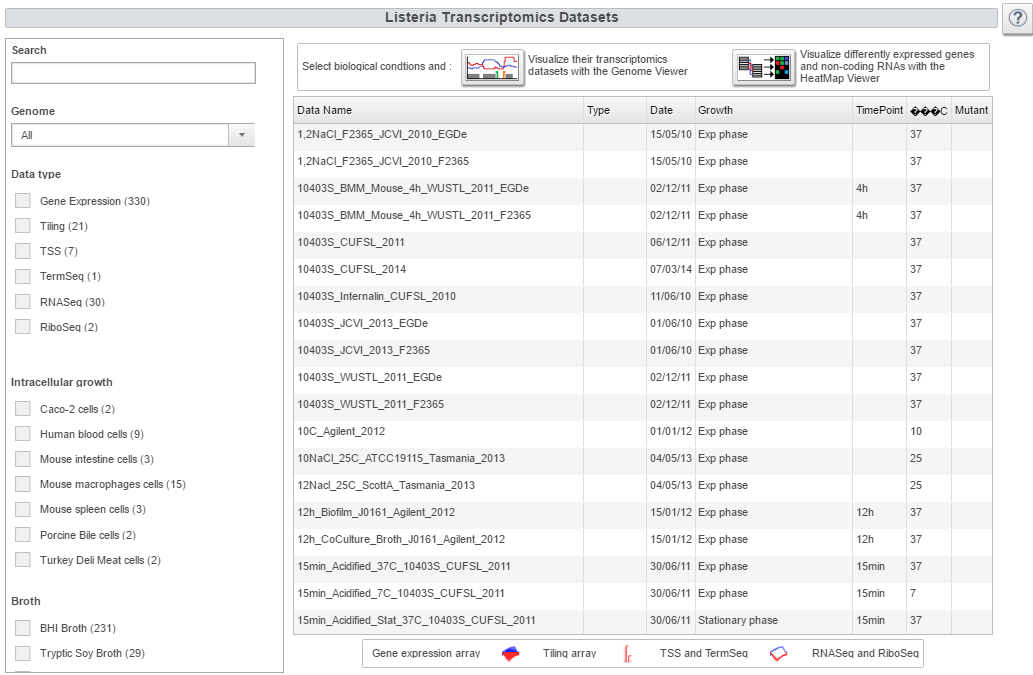Select the 10403S_CUFSL_2014 dataset row
Viewport: 1033px width, 675px height.
click(x=351, y=269)
